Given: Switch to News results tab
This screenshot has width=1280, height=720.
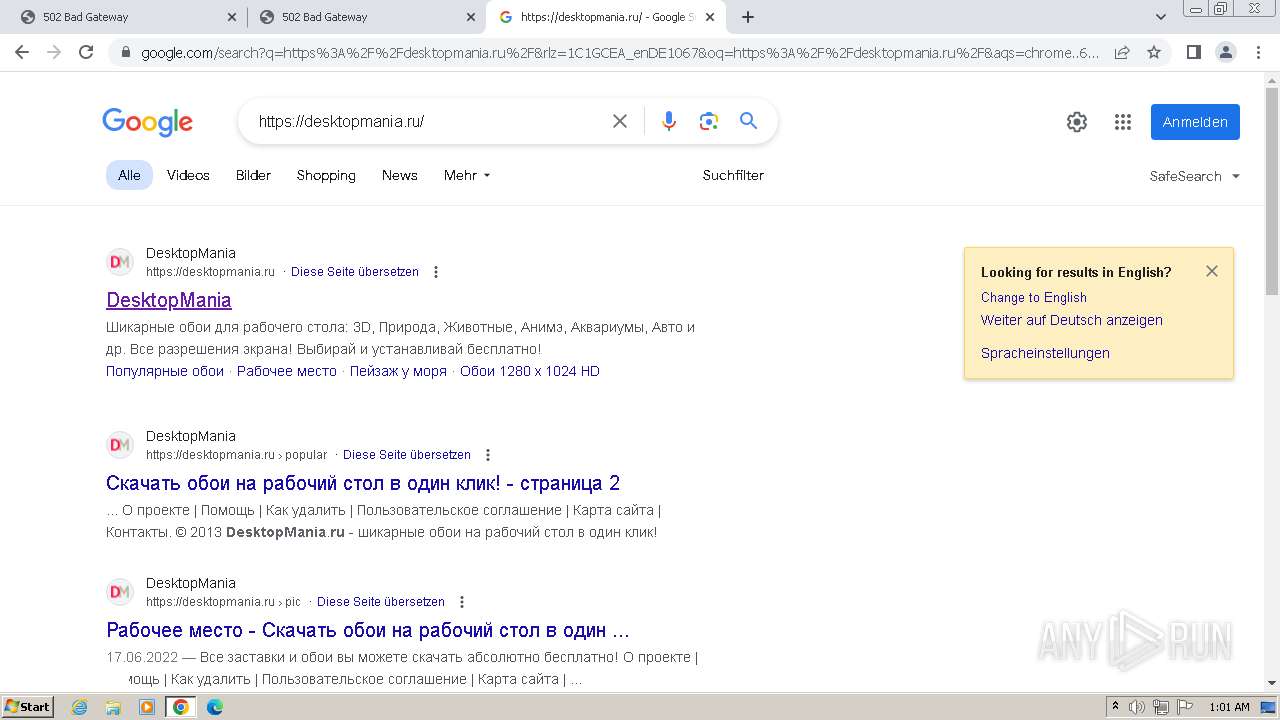Looking at the screenshot, I should pos(399,175).
